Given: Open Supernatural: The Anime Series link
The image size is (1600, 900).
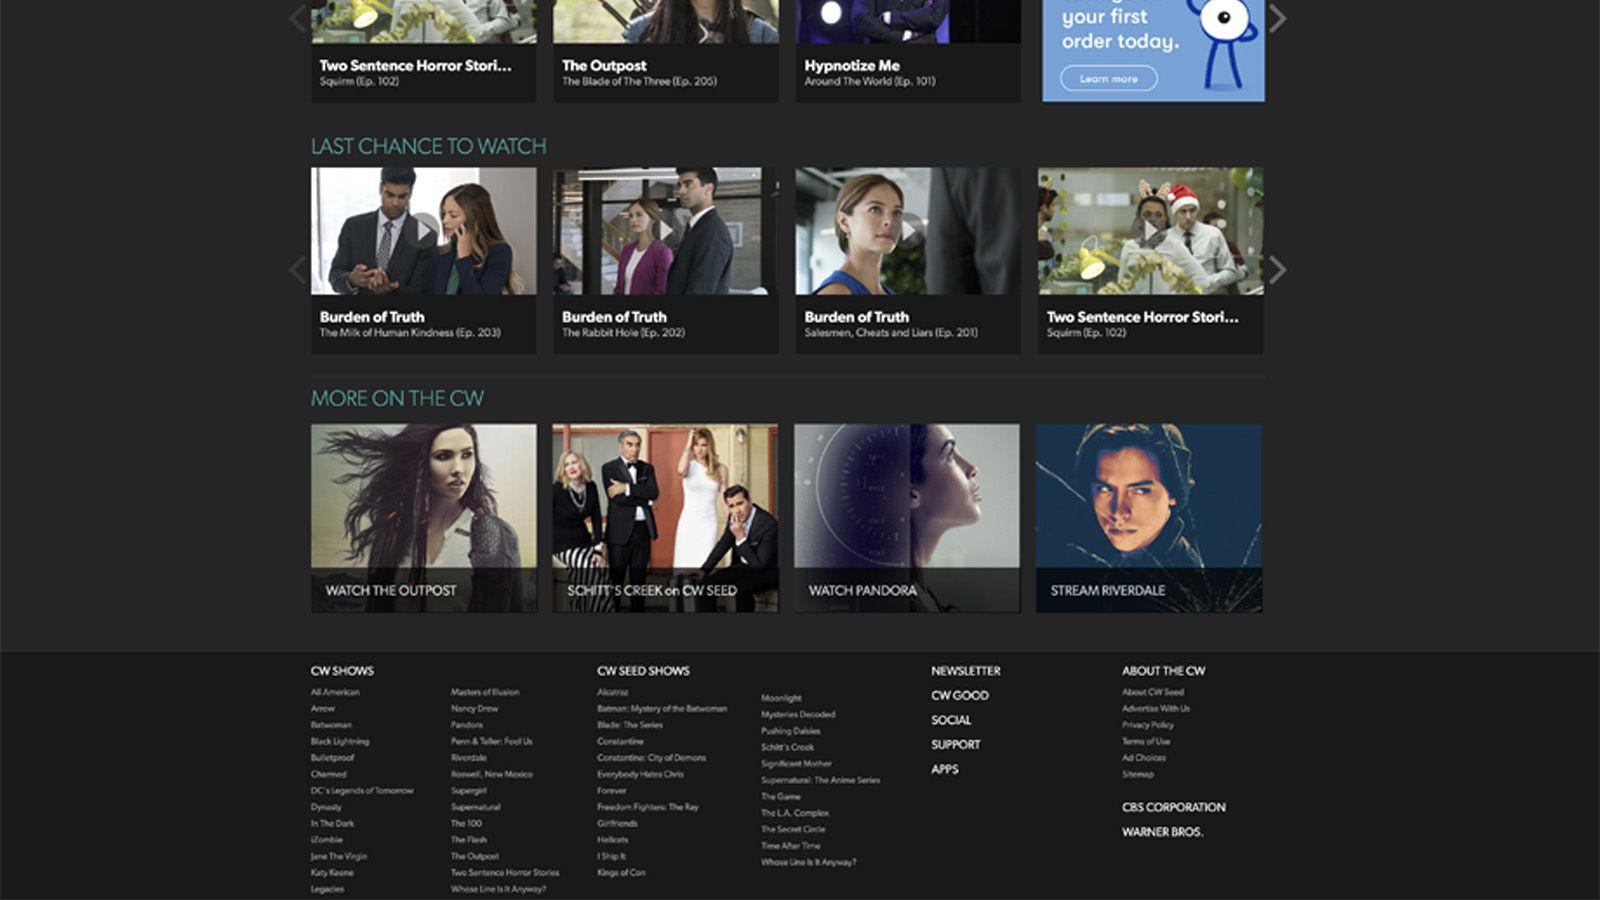Looking at the screenshot, I should pyautogui.click(x=821, y=780).
